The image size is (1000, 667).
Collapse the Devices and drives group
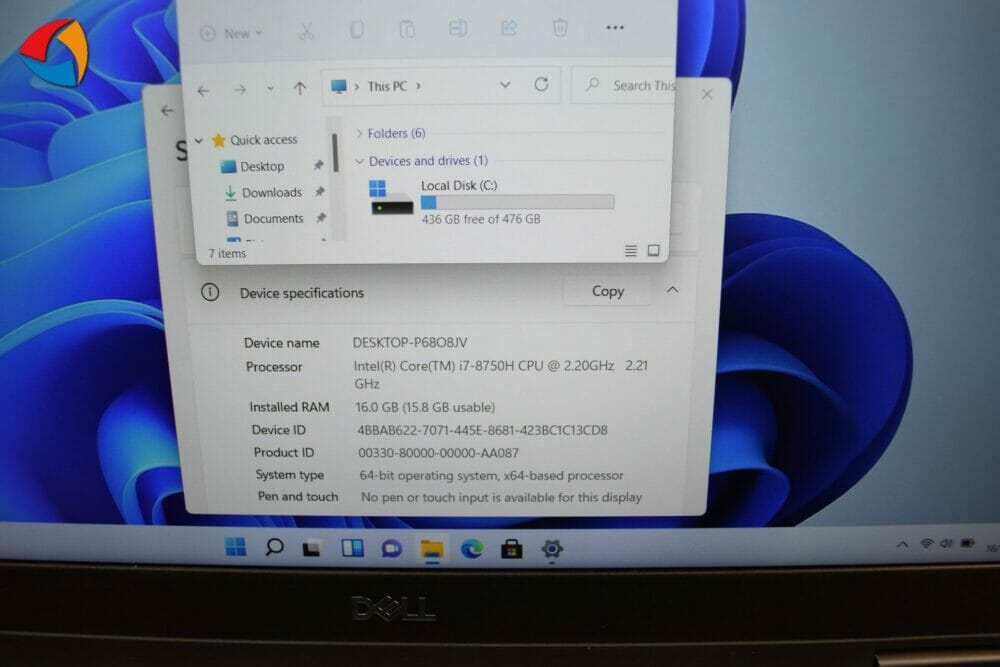[360, 161]
